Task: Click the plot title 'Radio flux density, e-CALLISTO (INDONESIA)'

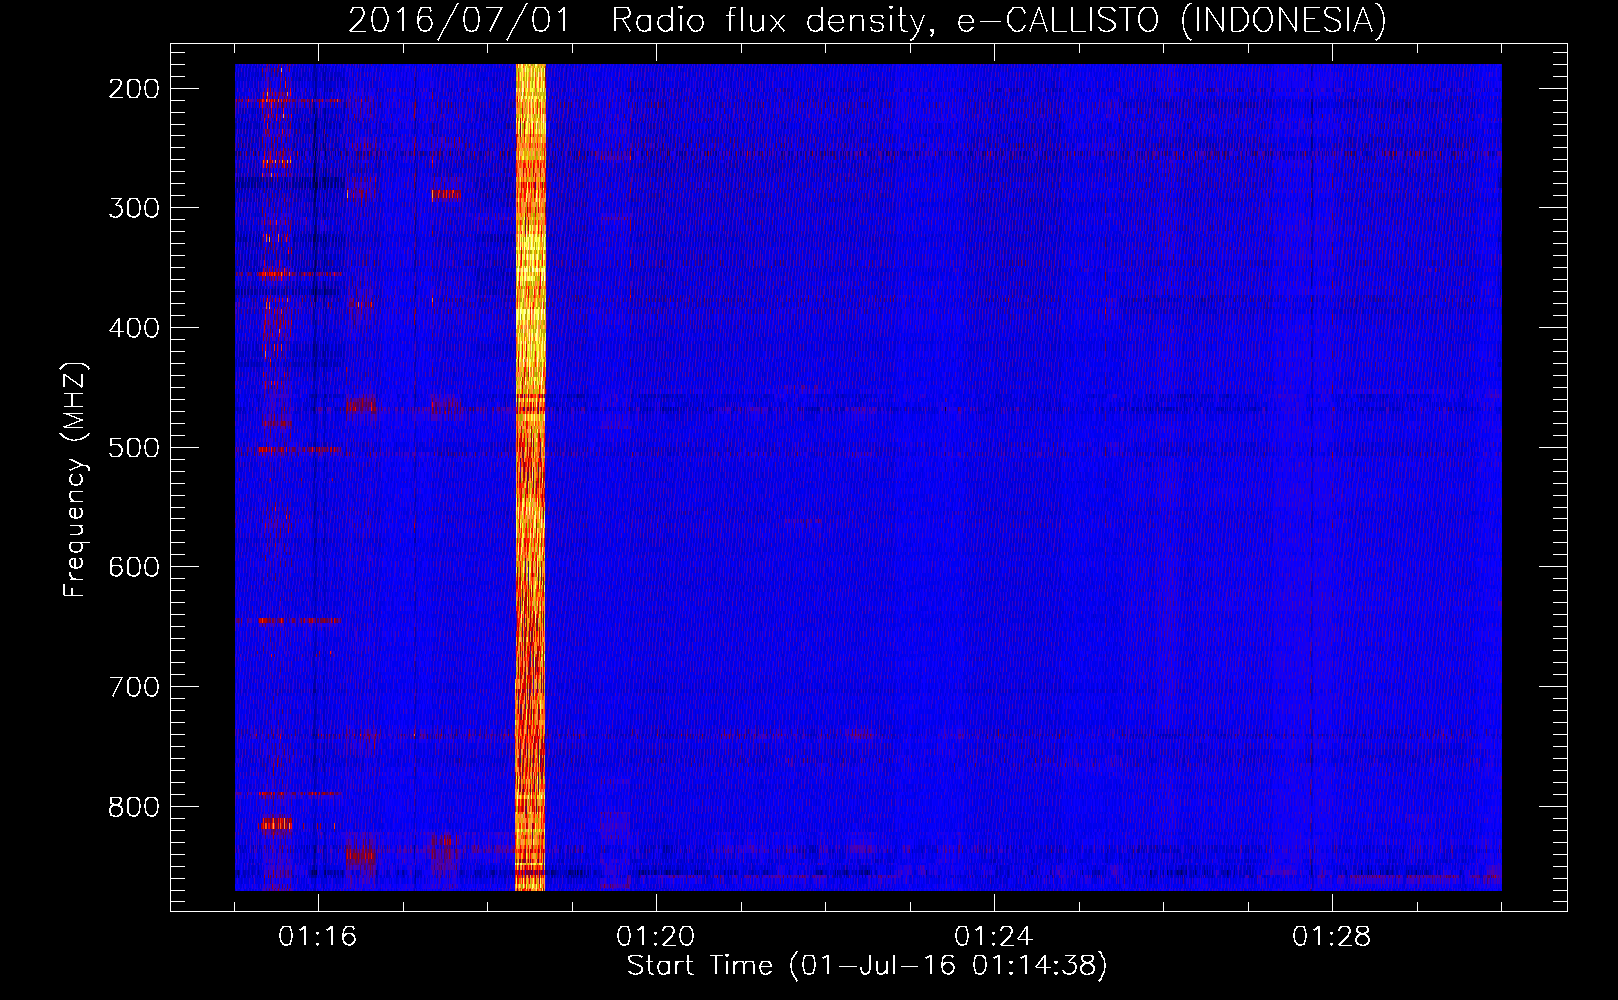Action: coord(999,21)
